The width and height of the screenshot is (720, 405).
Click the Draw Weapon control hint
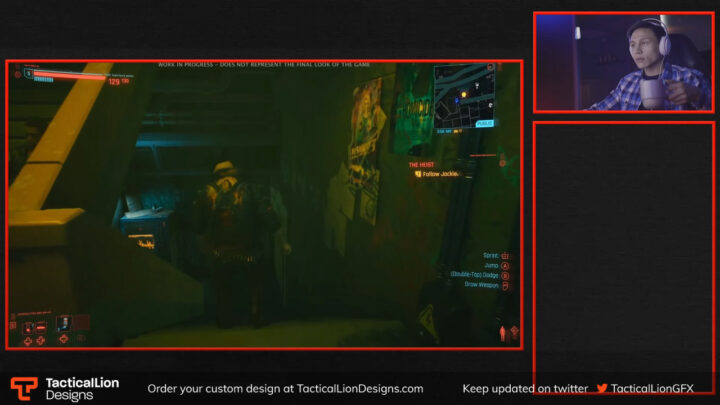point(486,285)
